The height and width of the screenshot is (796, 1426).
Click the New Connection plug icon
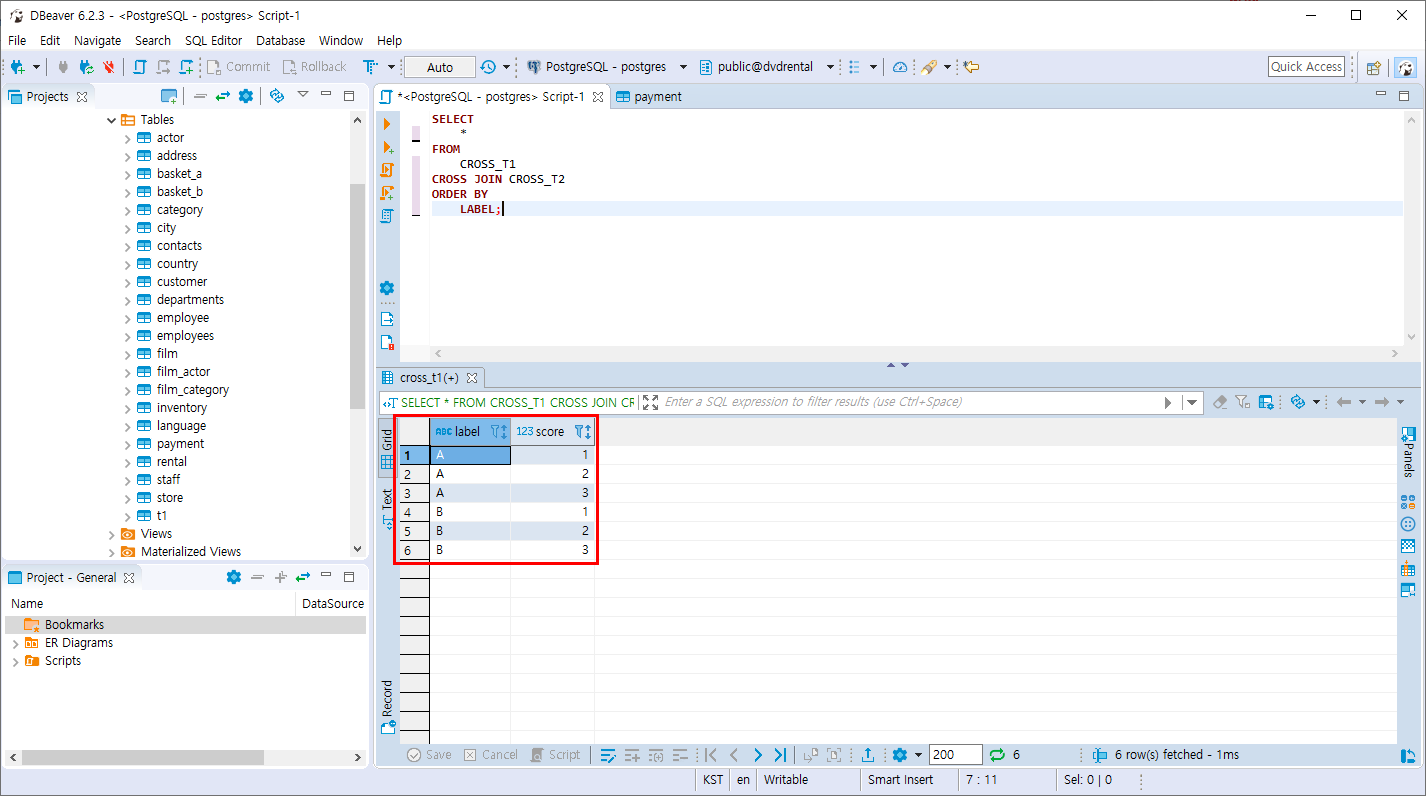point(18,67)
